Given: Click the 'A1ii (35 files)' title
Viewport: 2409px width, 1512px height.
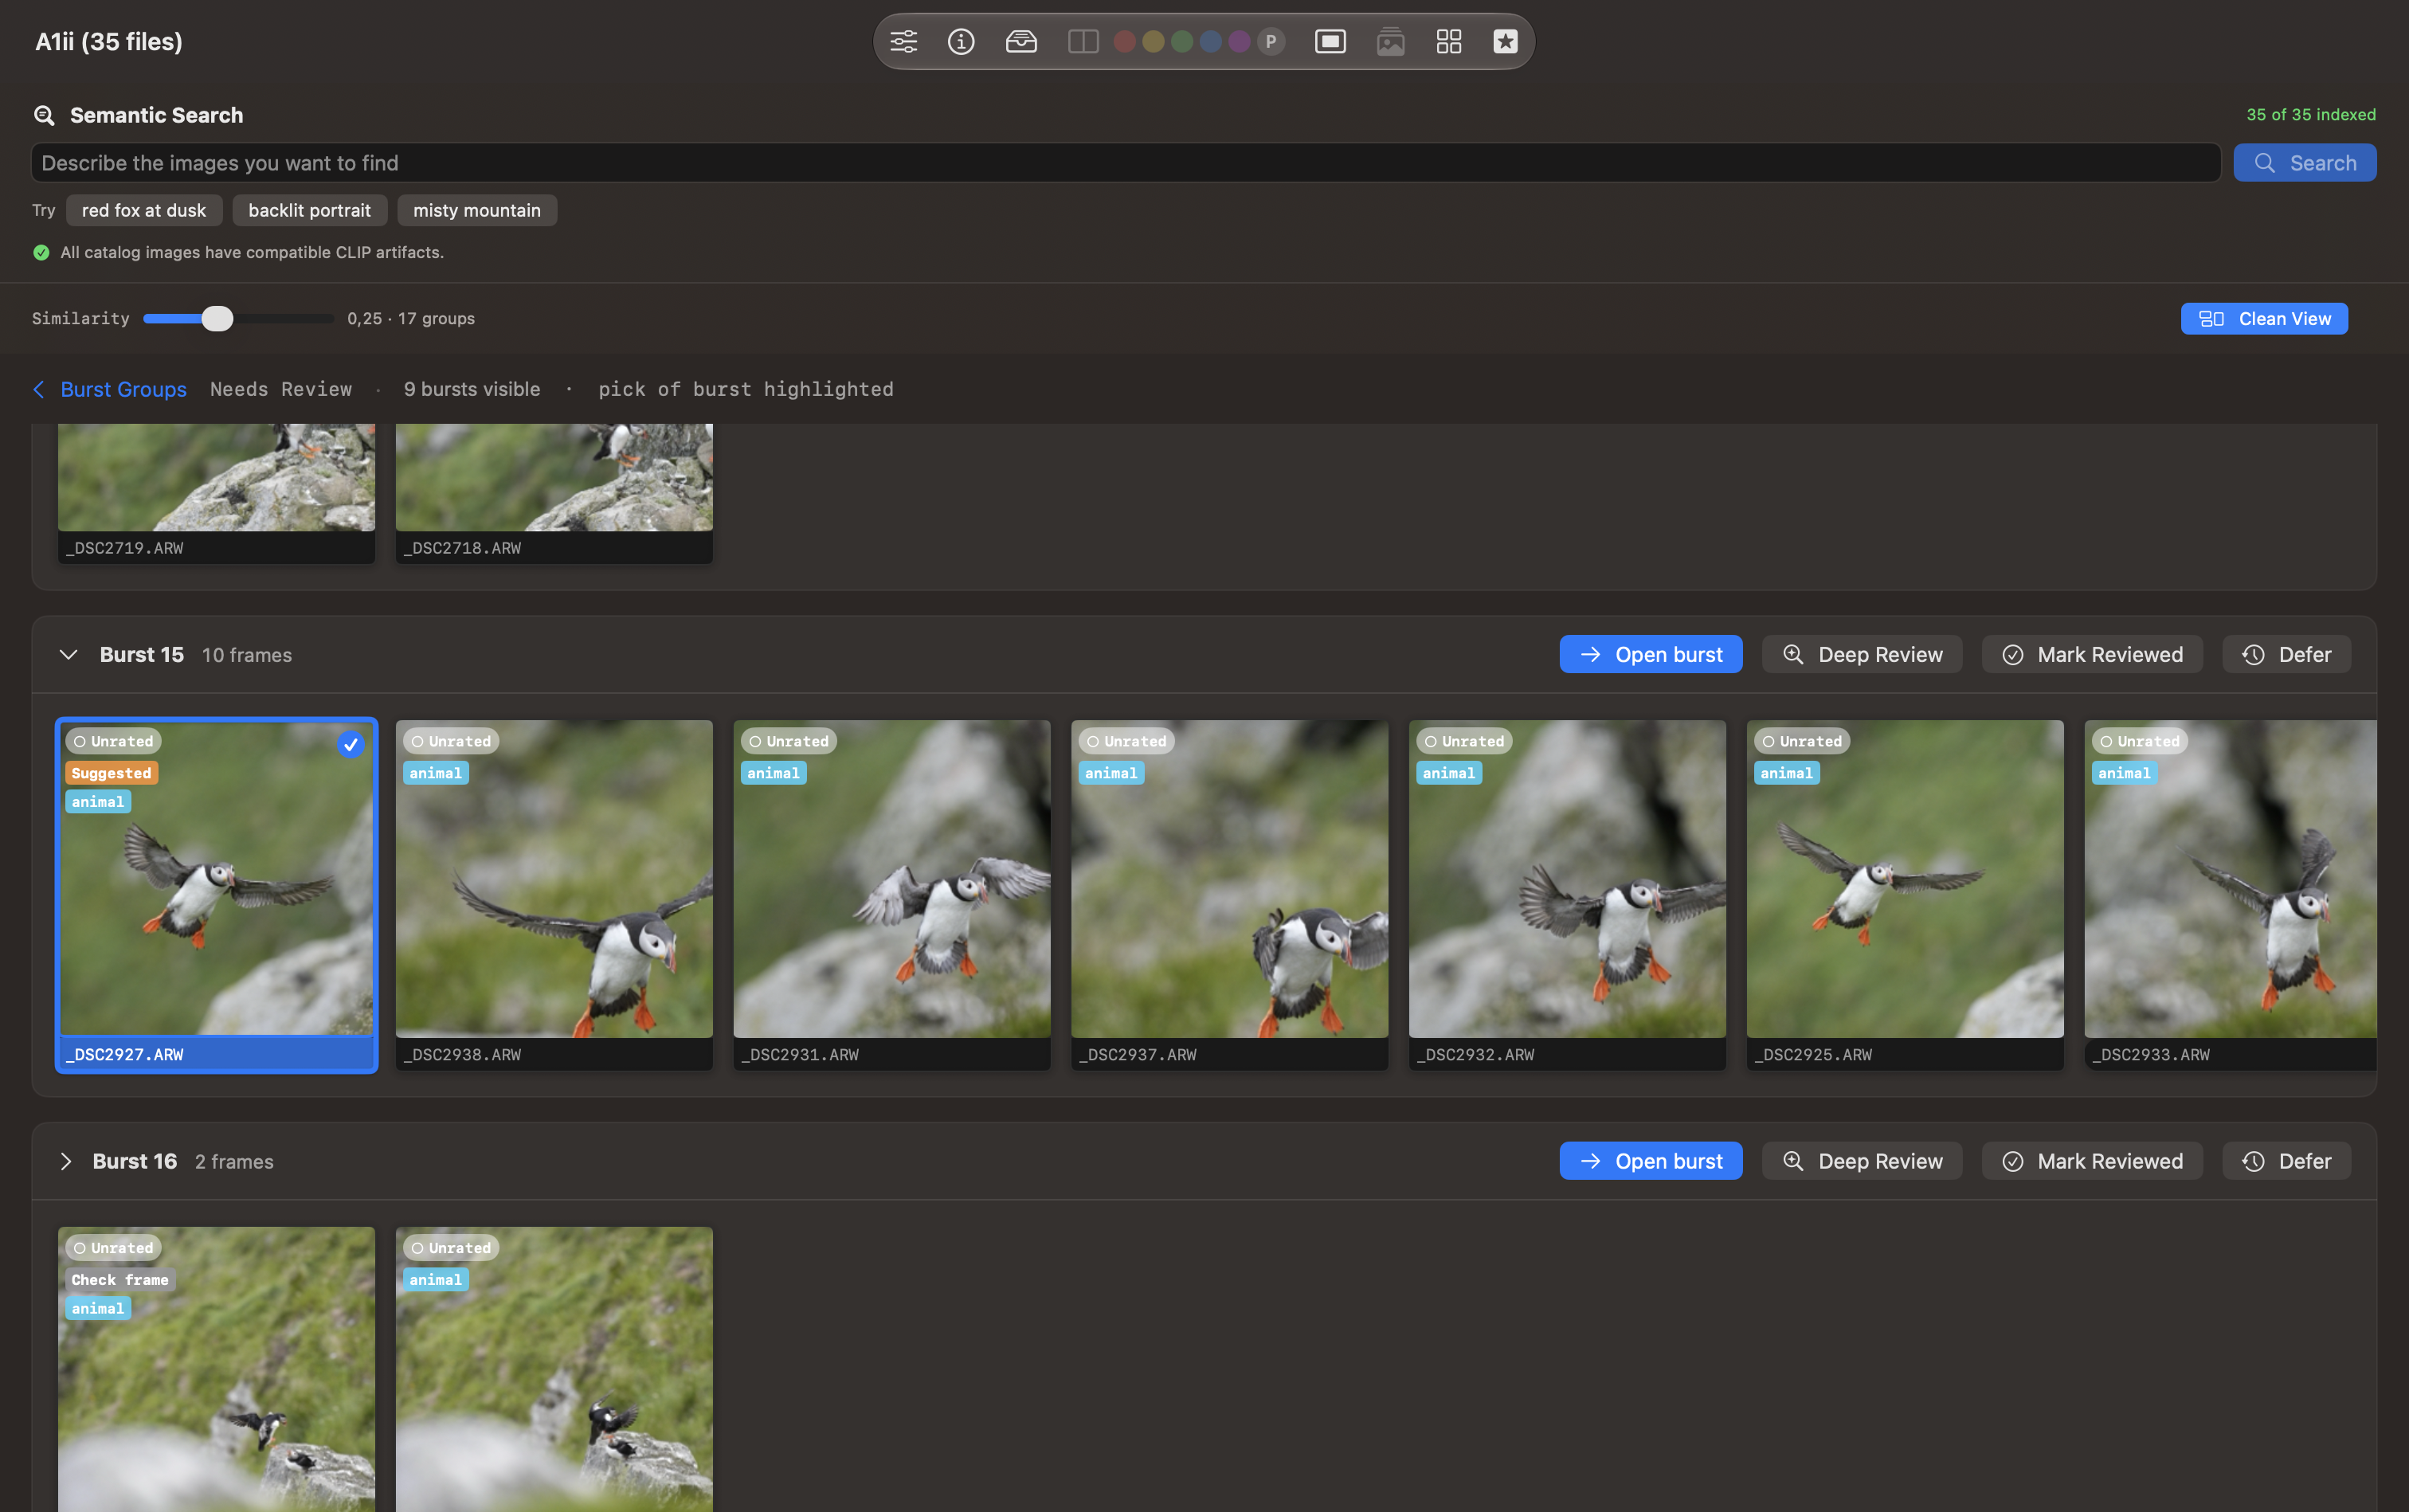Looking at the screenshot, I should pos(108,41).
